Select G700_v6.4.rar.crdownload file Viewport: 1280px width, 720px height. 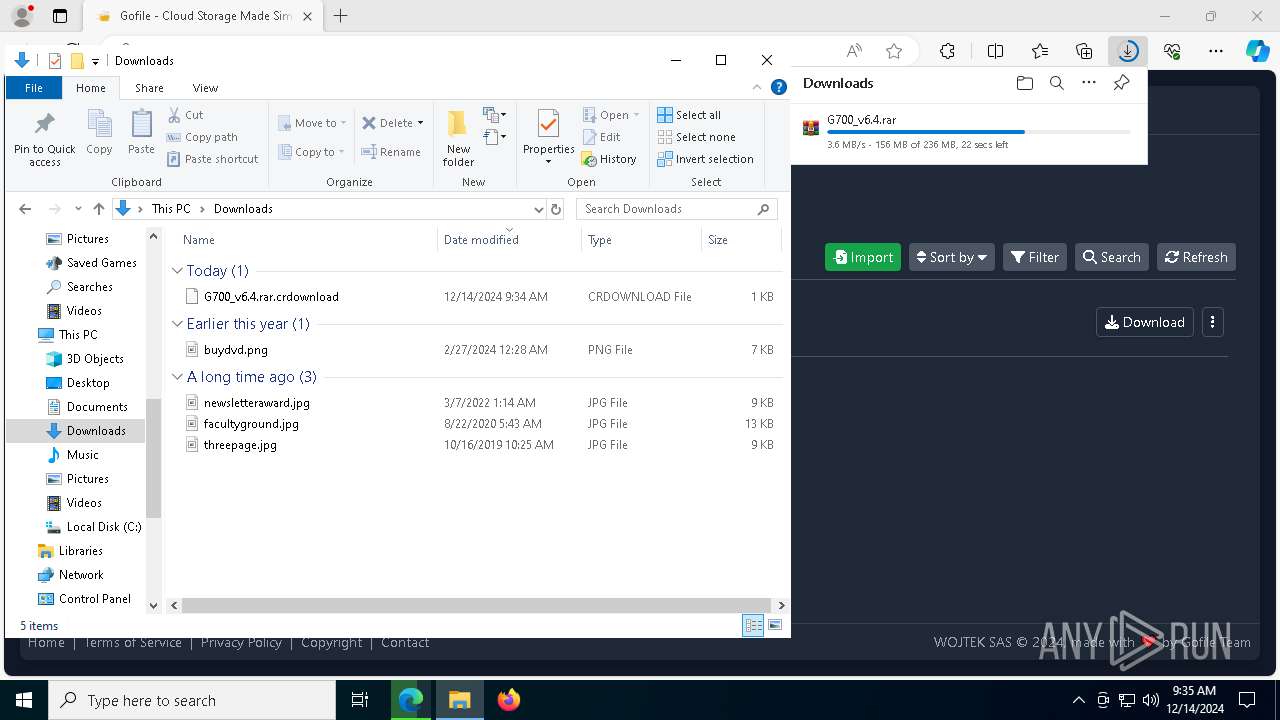[x=271, y=297]
